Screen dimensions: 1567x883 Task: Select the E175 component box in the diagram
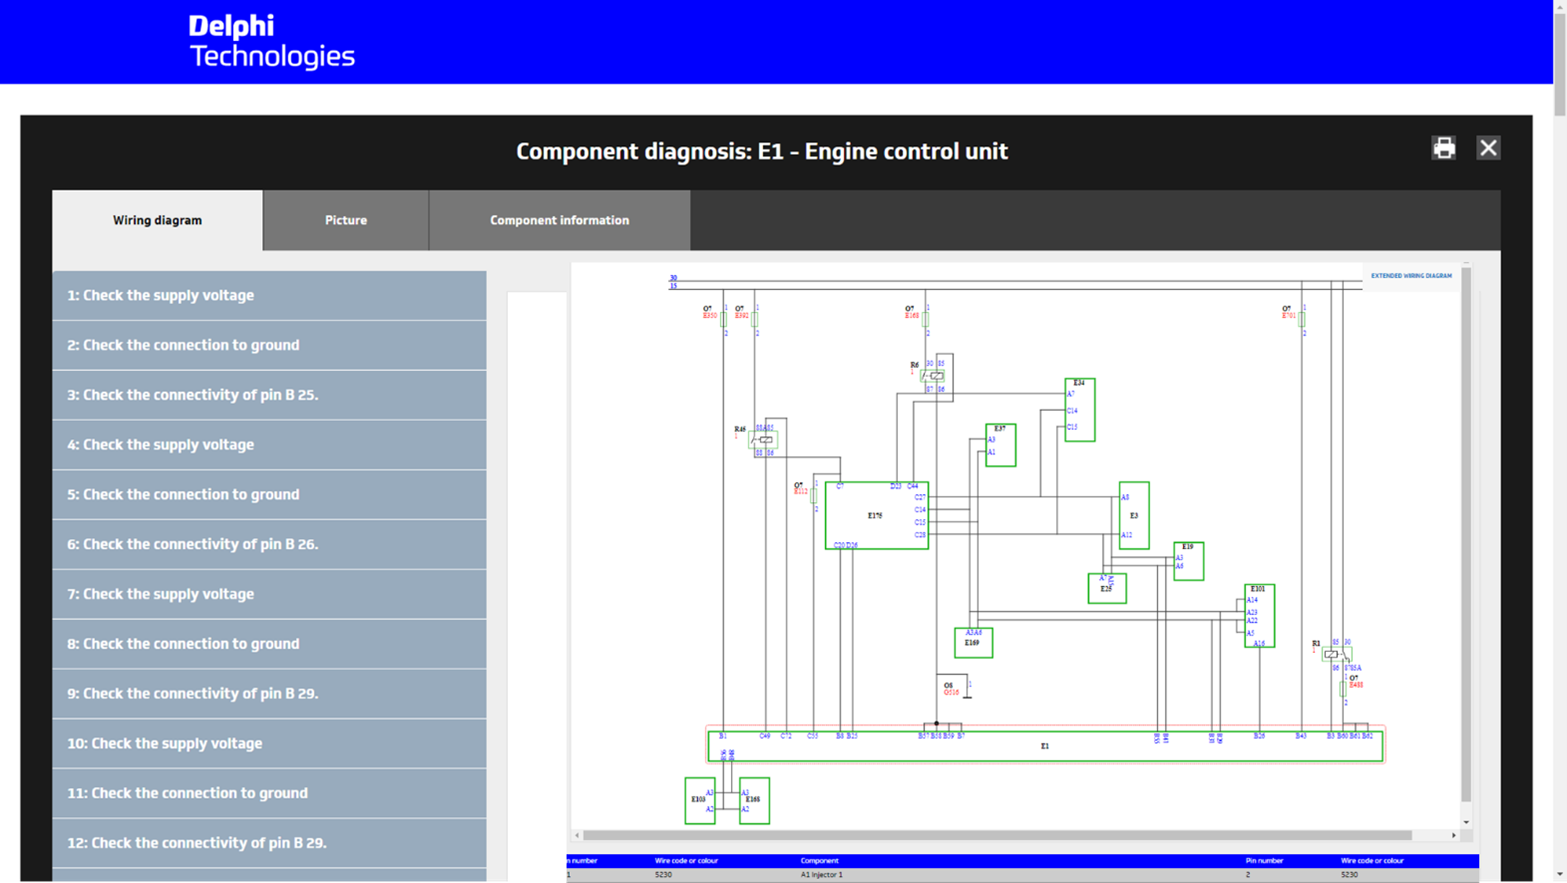pos(876,516)
